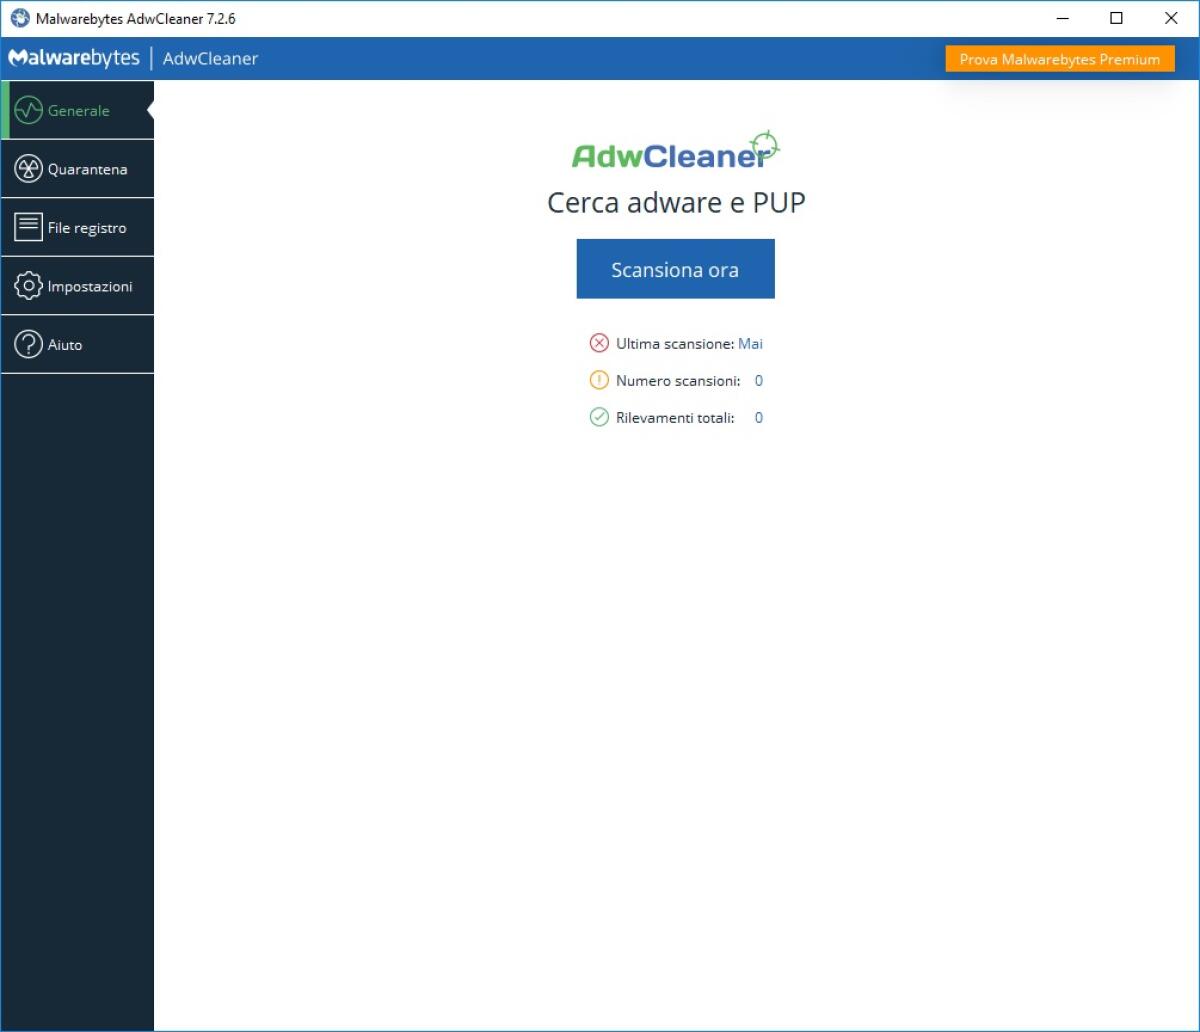Click the Mai link beside Ultima scansione
1200x1032 pixels.
tap(750, 343)
